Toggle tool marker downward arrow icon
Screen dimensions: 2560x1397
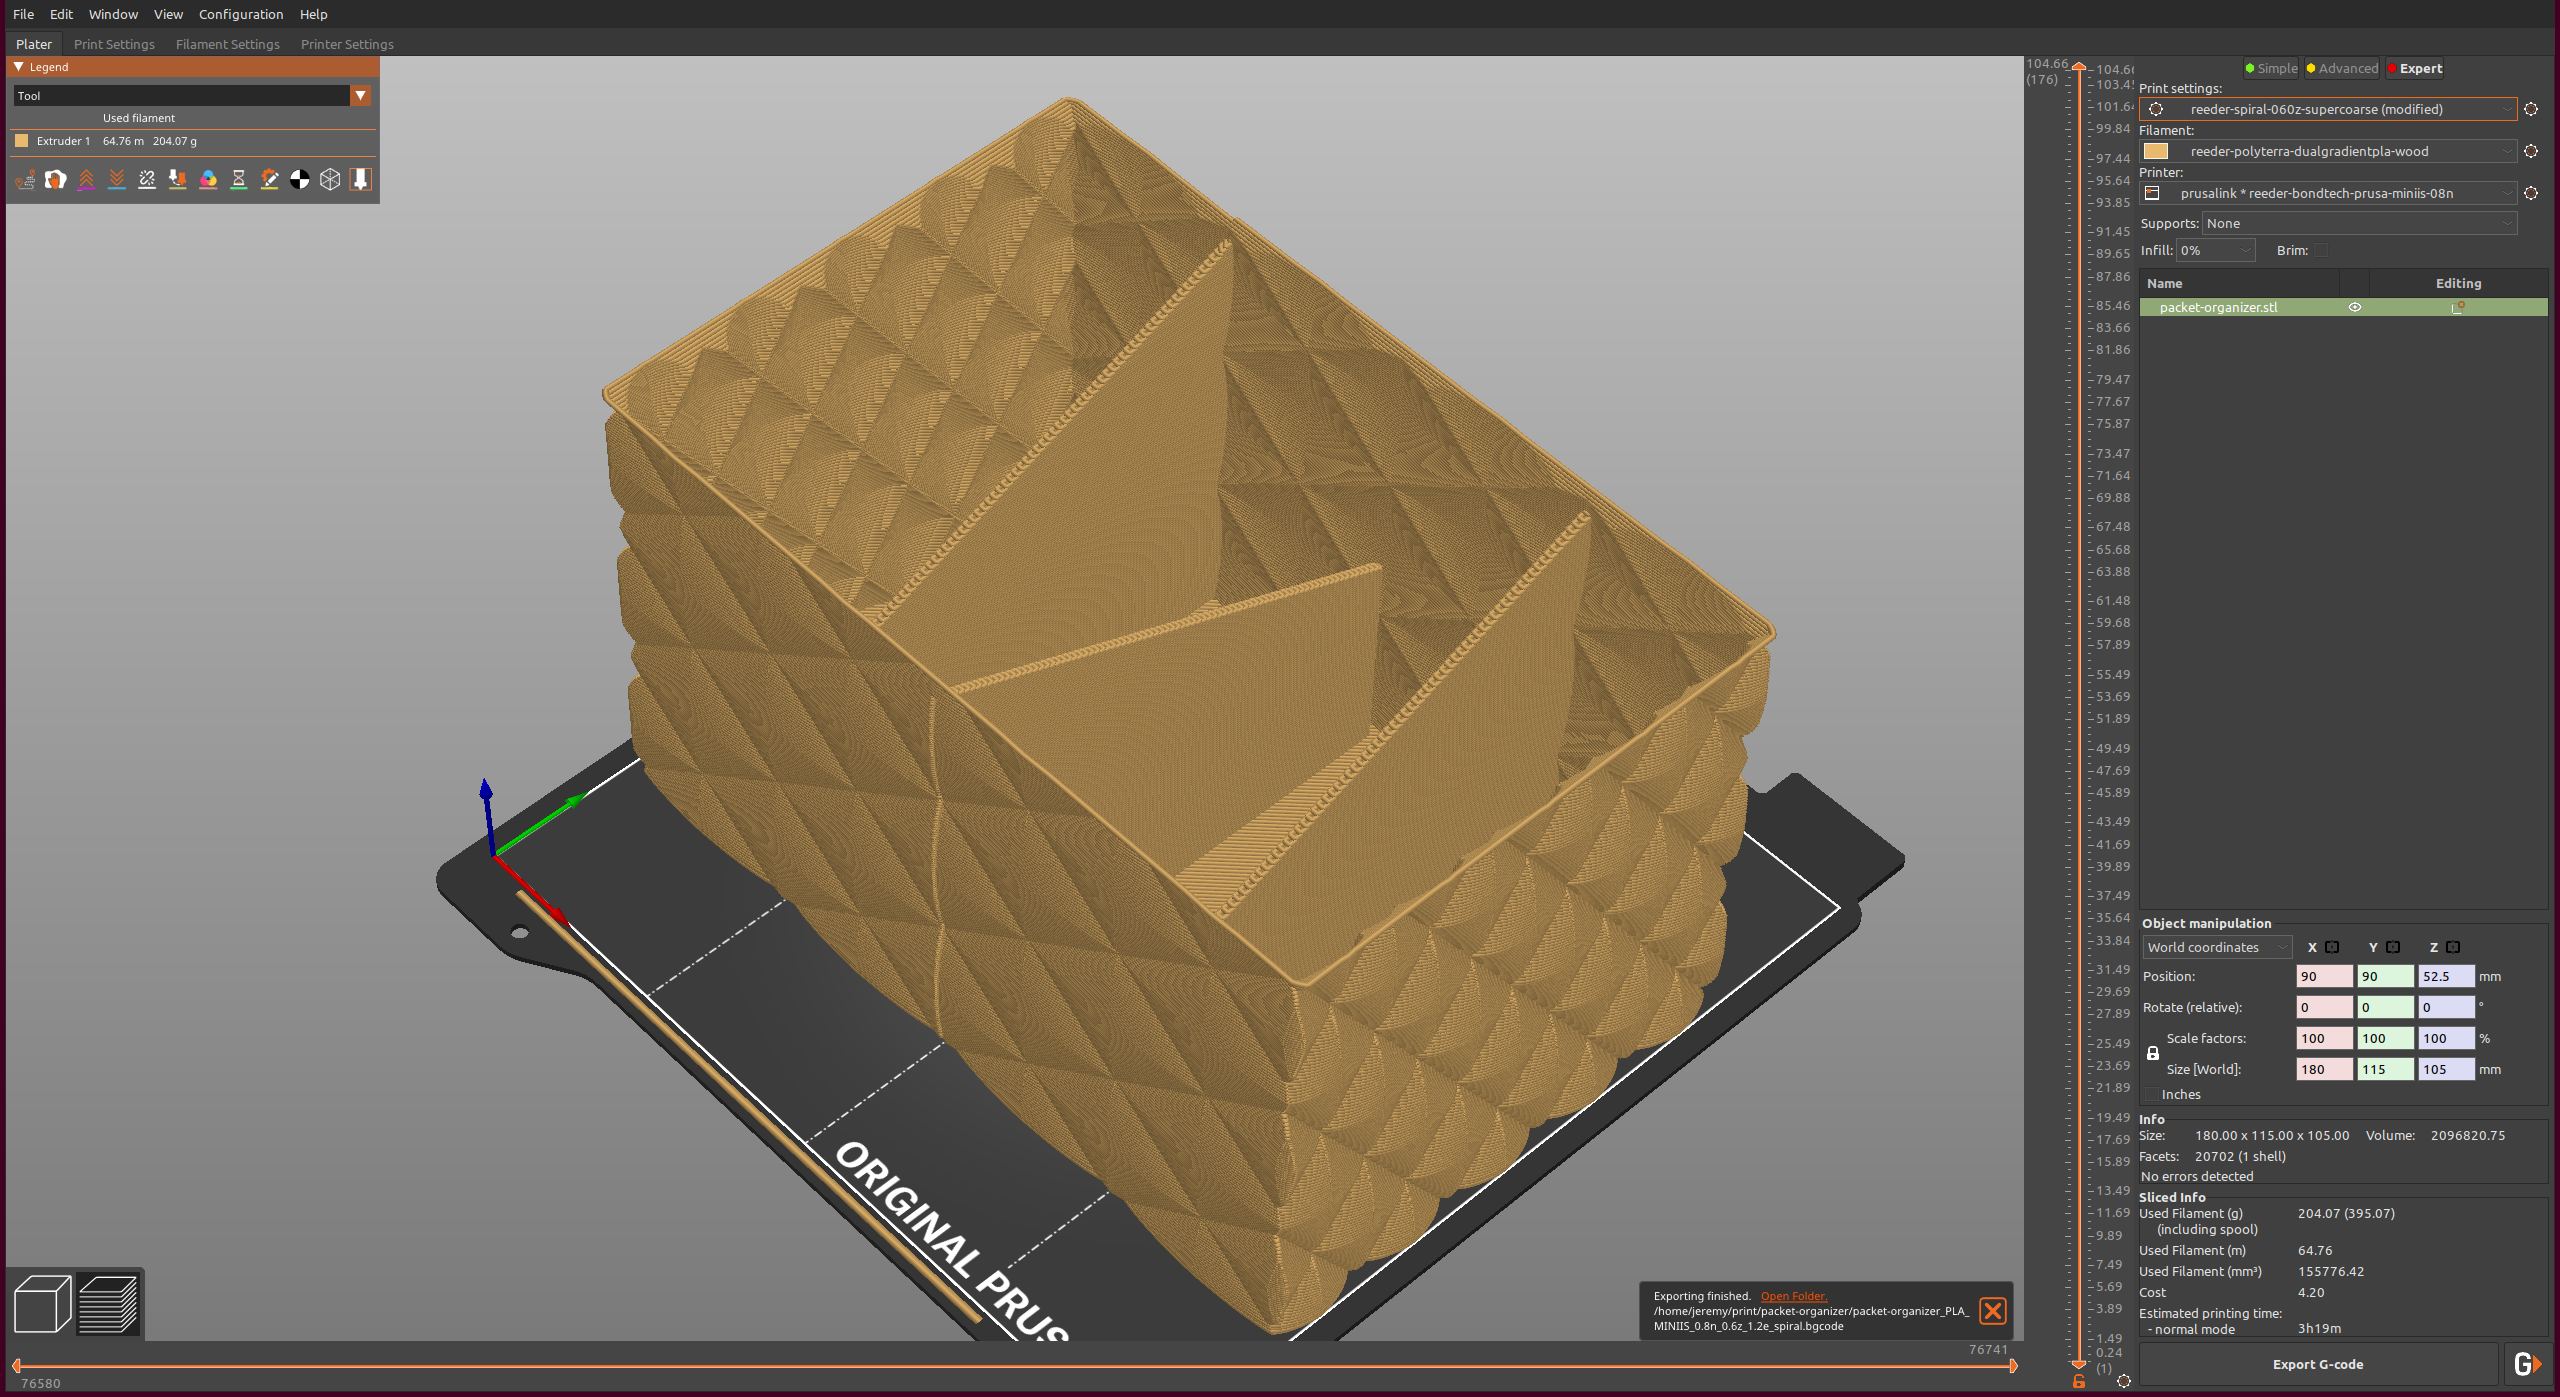(361, 179)
